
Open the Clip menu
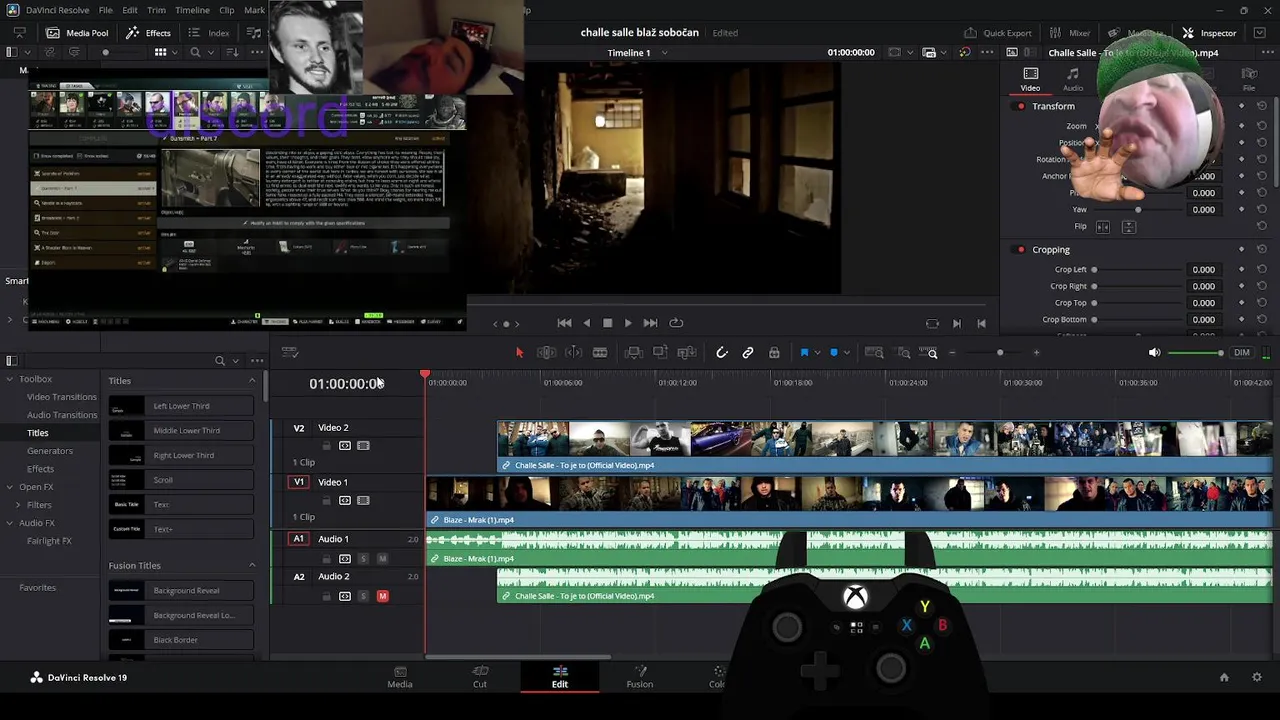point(227,10)
